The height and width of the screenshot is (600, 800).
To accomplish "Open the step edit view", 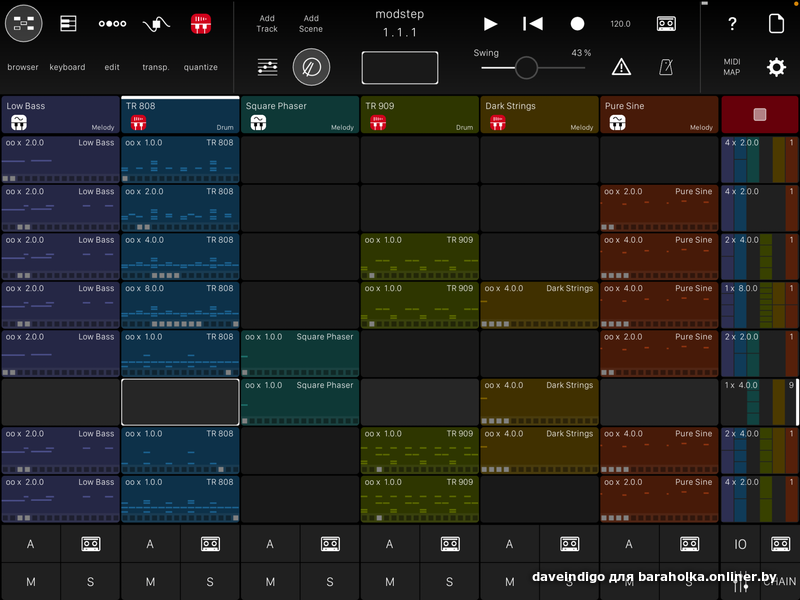I will (112, 24).
